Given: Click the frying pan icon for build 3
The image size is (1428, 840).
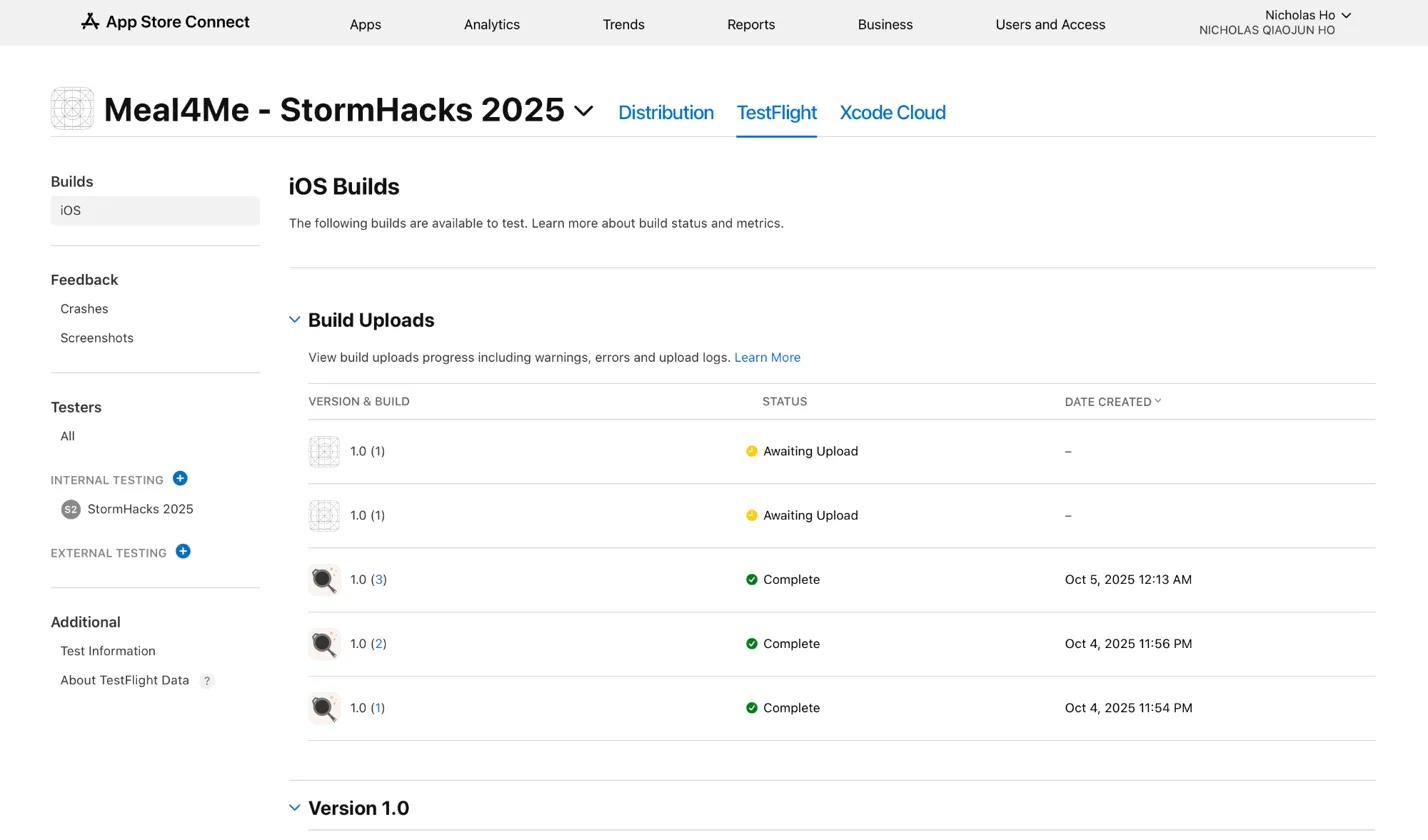Looking at the screenshot, I should click(324, 580).
